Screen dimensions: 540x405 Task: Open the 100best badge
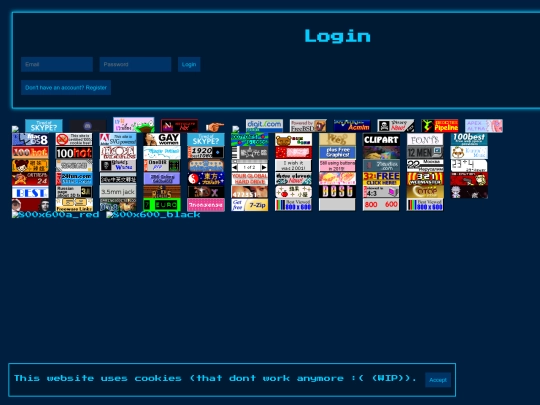469,139
